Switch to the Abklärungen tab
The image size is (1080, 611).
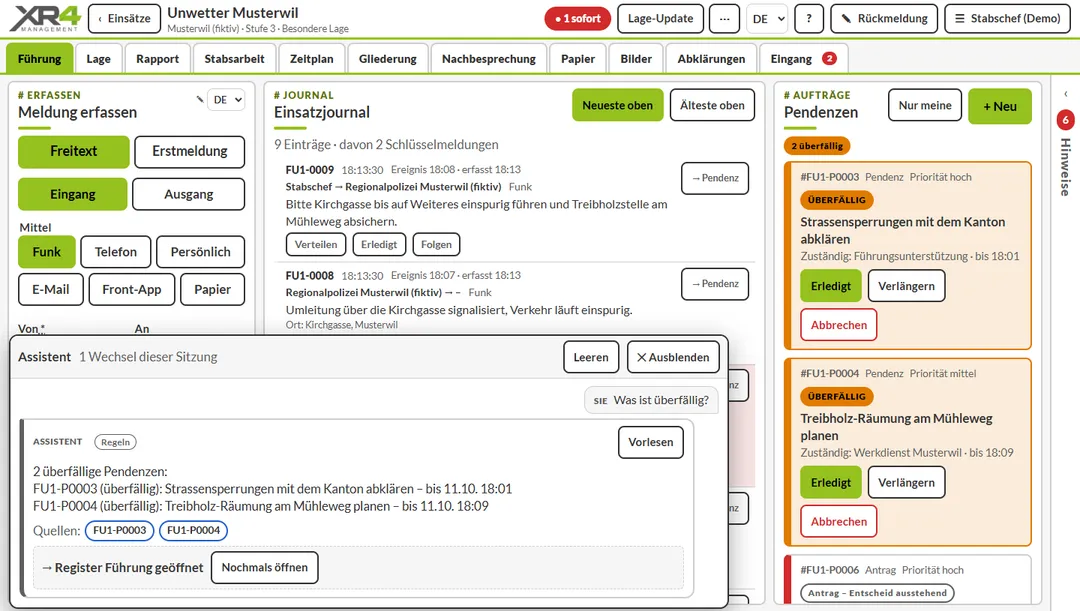click(x=712, y=59)
